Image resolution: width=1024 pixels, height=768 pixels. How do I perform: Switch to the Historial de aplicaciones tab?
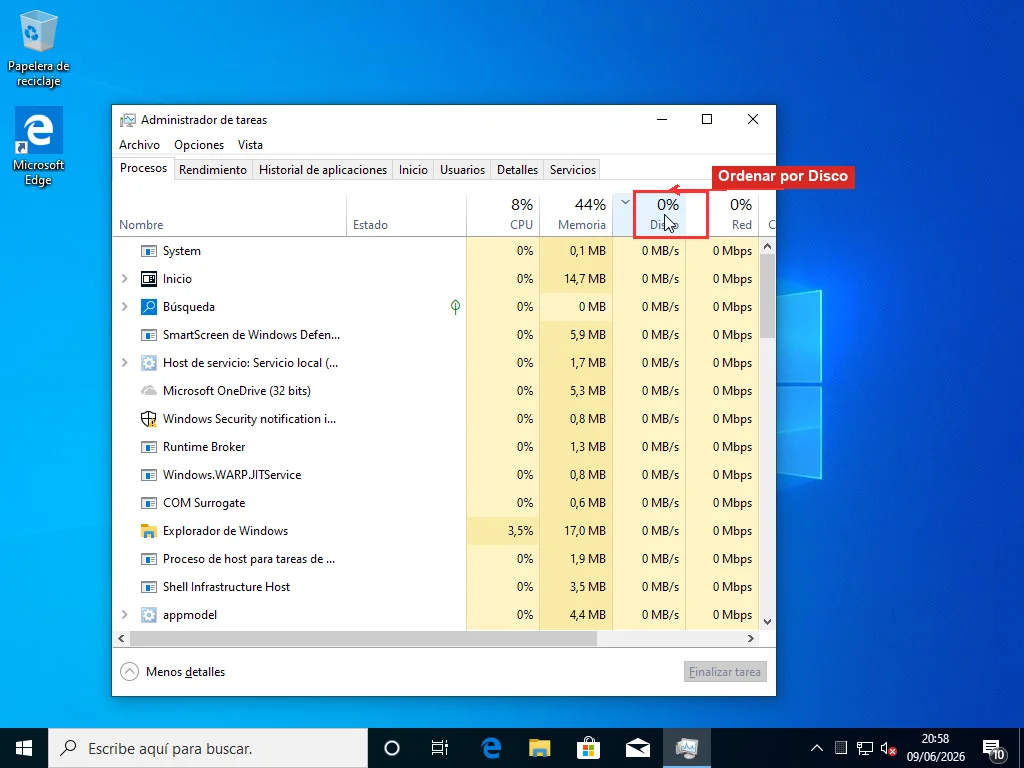323,170
